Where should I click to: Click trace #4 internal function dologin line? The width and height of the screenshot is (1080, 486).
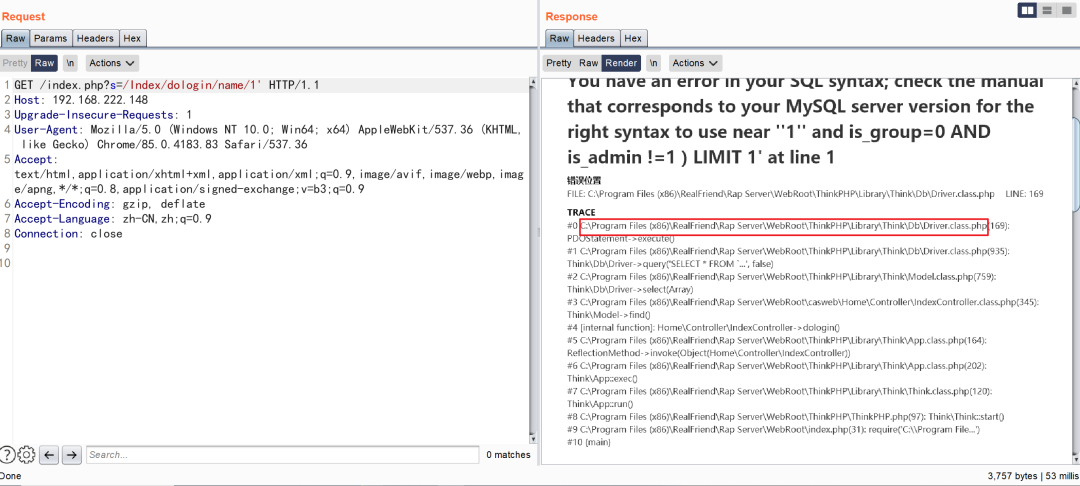pos(703,328)
